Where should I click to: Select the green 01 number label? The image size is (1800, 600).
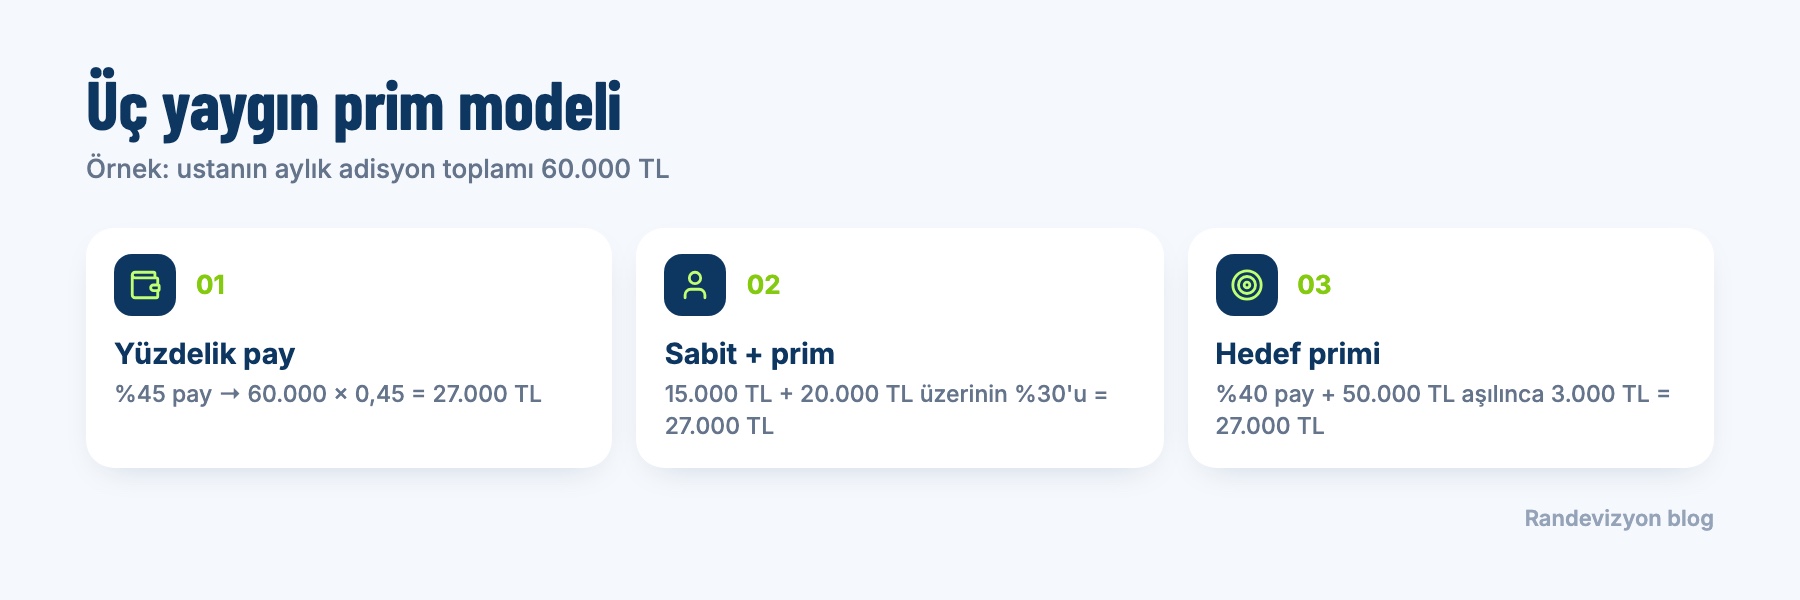[x=211, y=285]
